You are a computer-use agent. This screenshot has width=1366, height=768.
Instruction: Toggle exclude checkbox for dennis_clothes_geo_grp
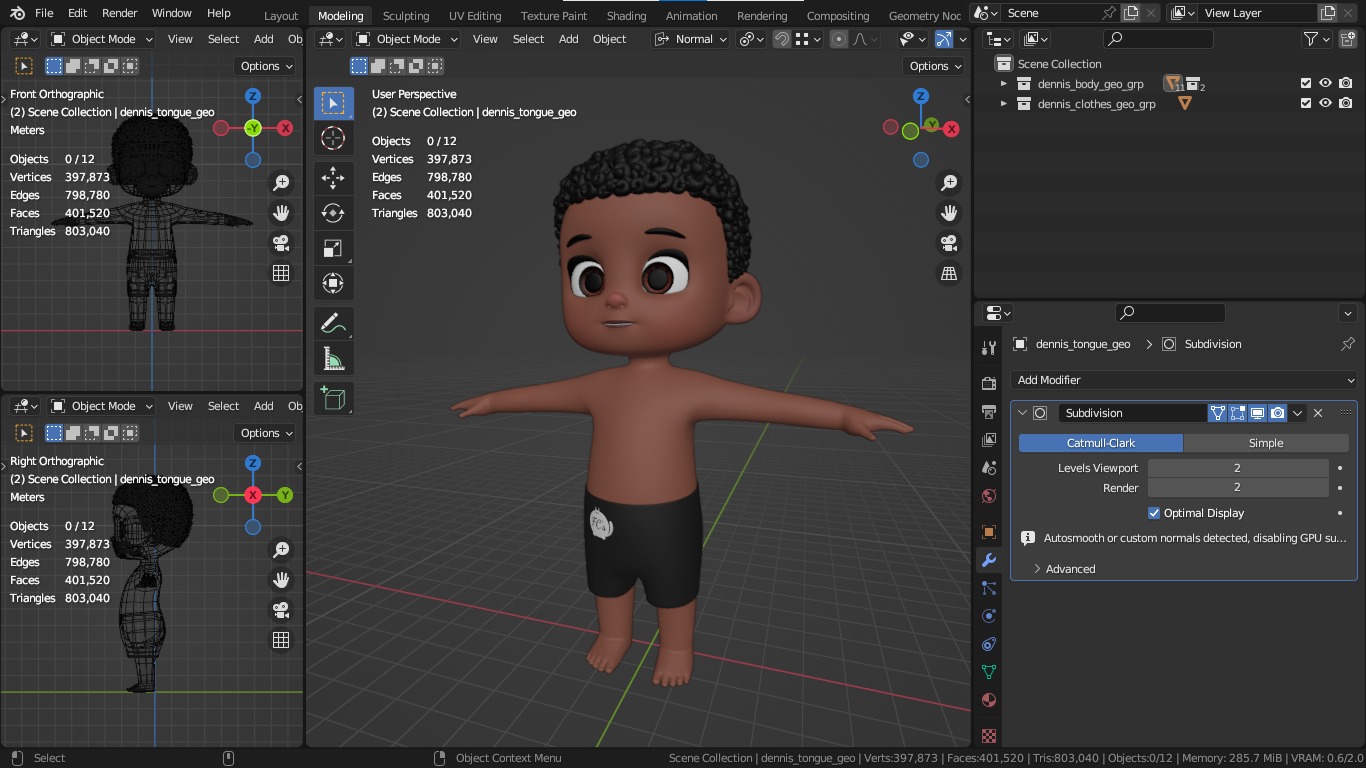tap(1306, 103)
